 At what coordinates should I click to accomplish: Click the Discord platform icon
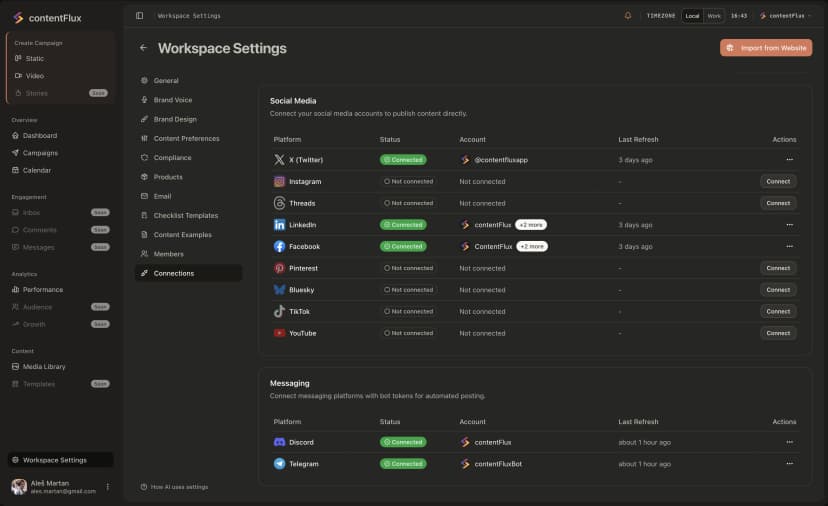coord(280,442)
